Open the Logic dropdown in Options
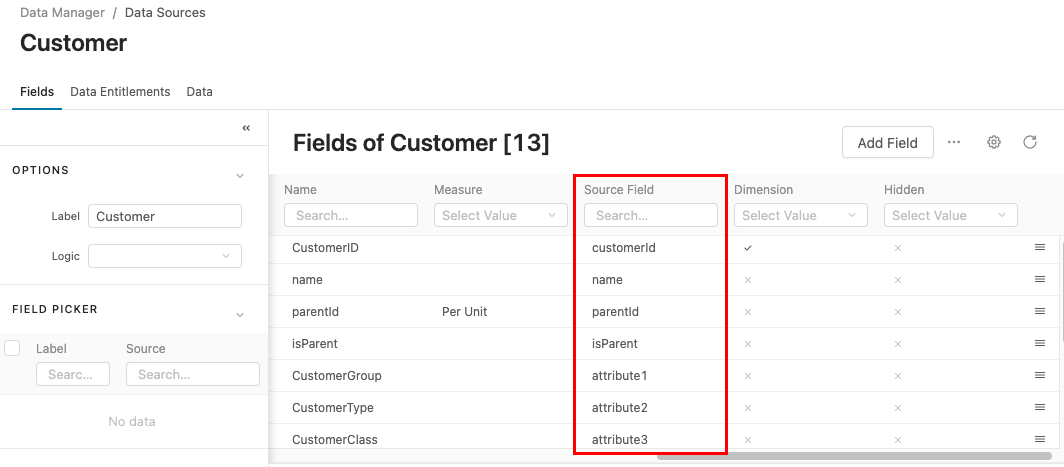This screenshot has height=467, width=1064. pos(165,256)
